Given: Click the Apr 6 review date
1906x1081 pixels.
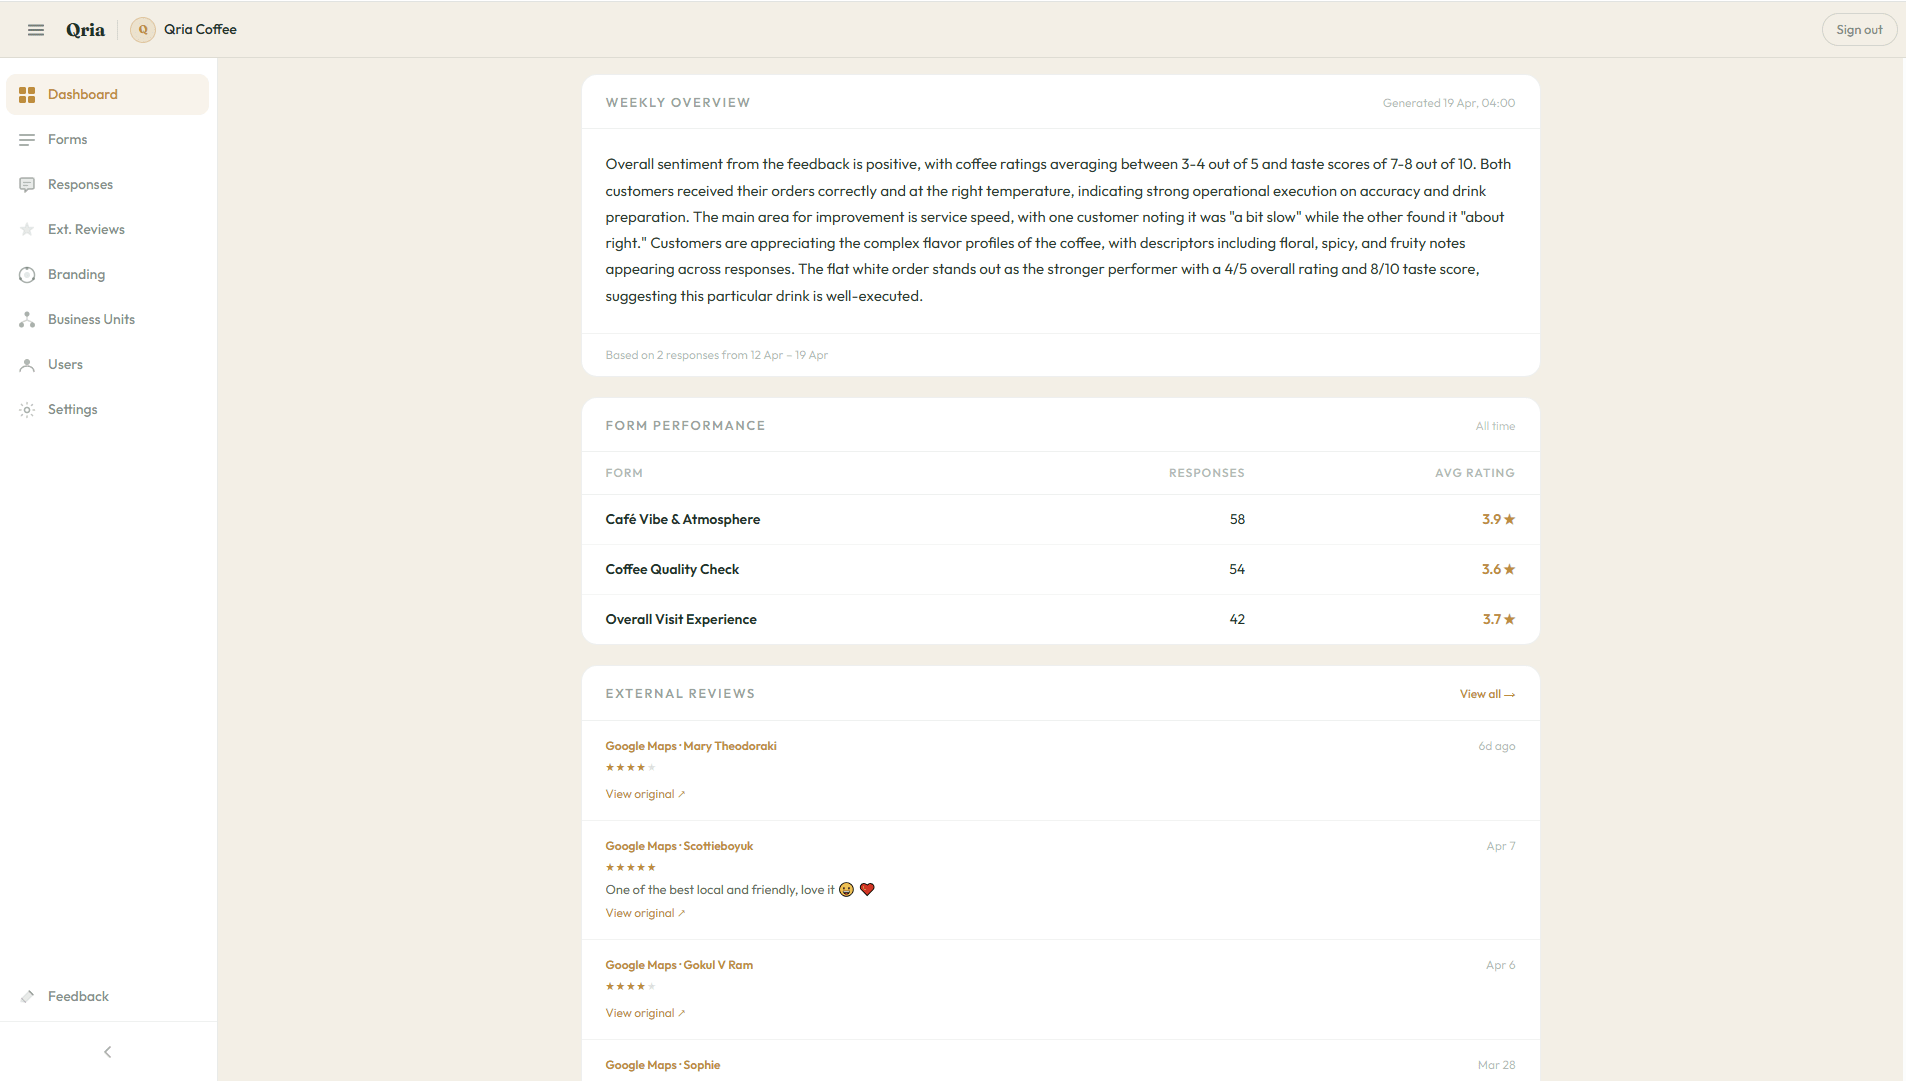Looking at the screenshot, I should tap(1501, 966).
